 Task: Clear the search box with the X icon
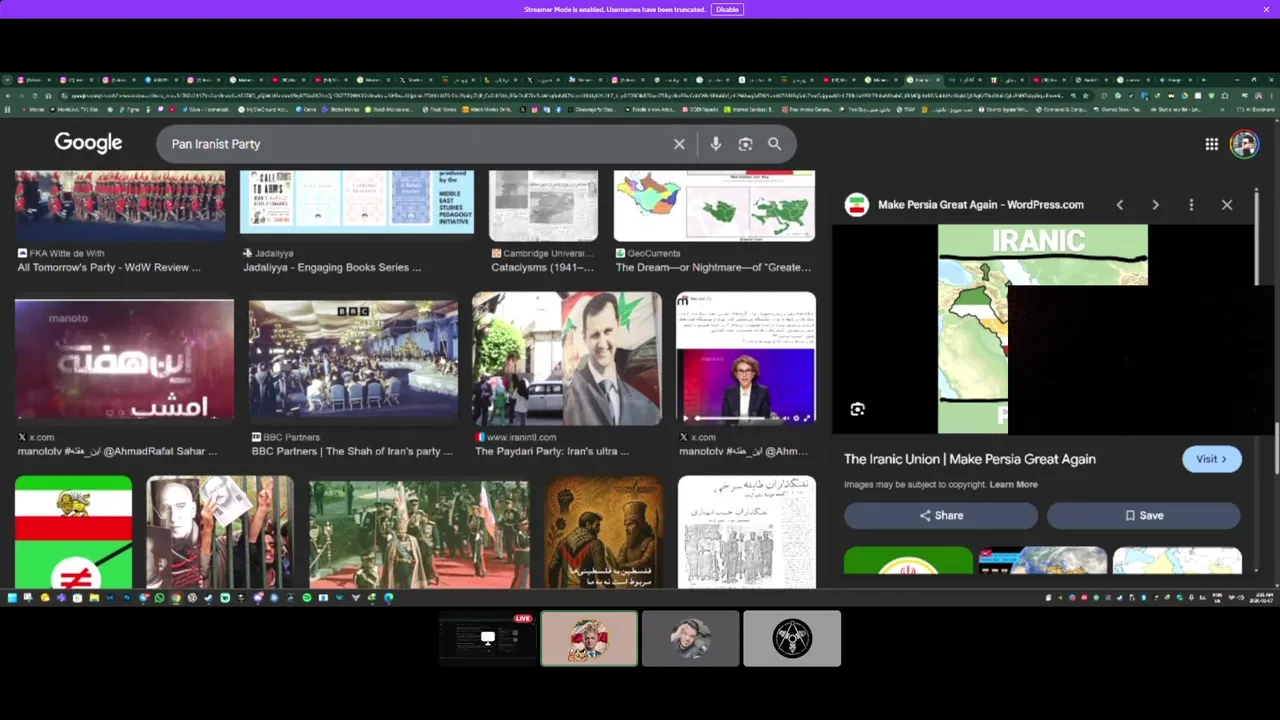[679, 144]
